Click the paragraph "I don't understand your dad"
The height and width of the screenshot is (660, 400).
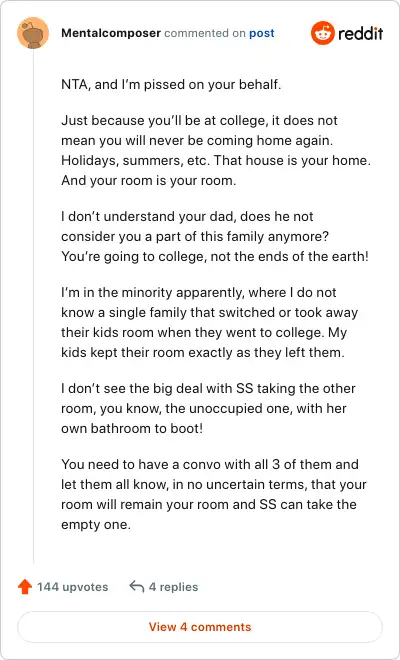click(x=215, y=236)
